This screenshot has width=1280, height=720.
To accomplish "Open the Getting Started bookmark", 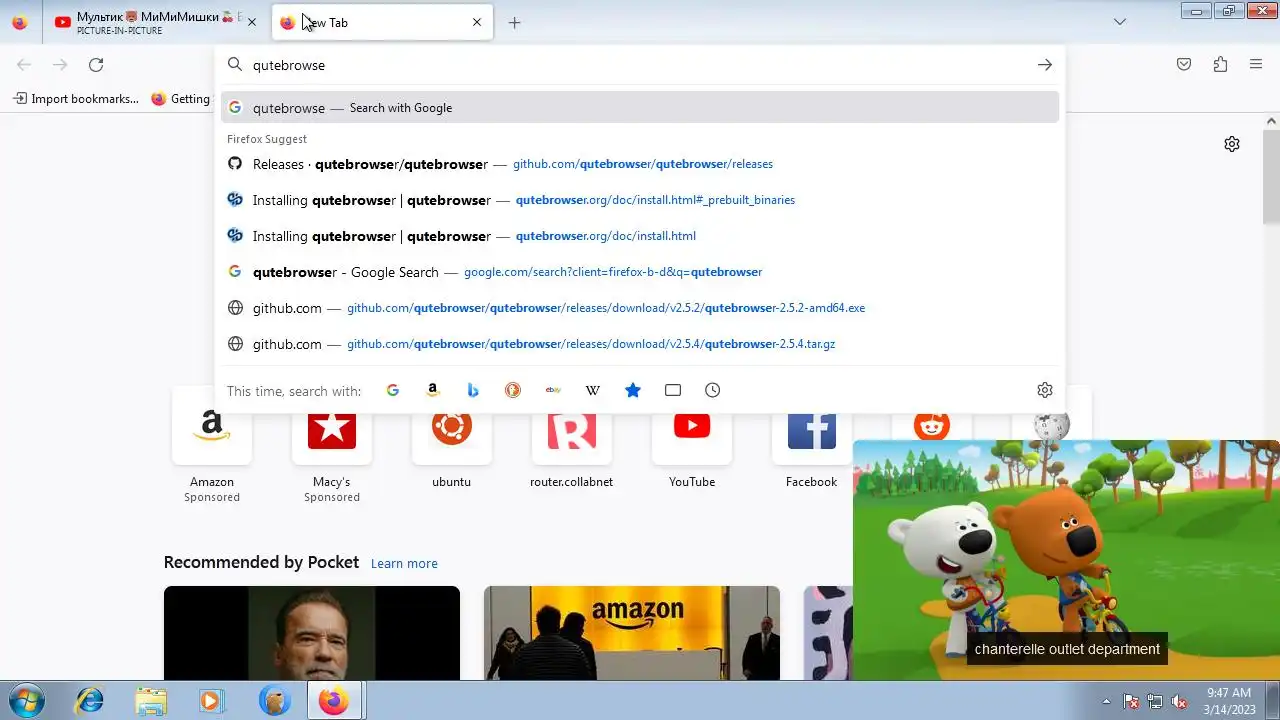I will coord(181,99).
